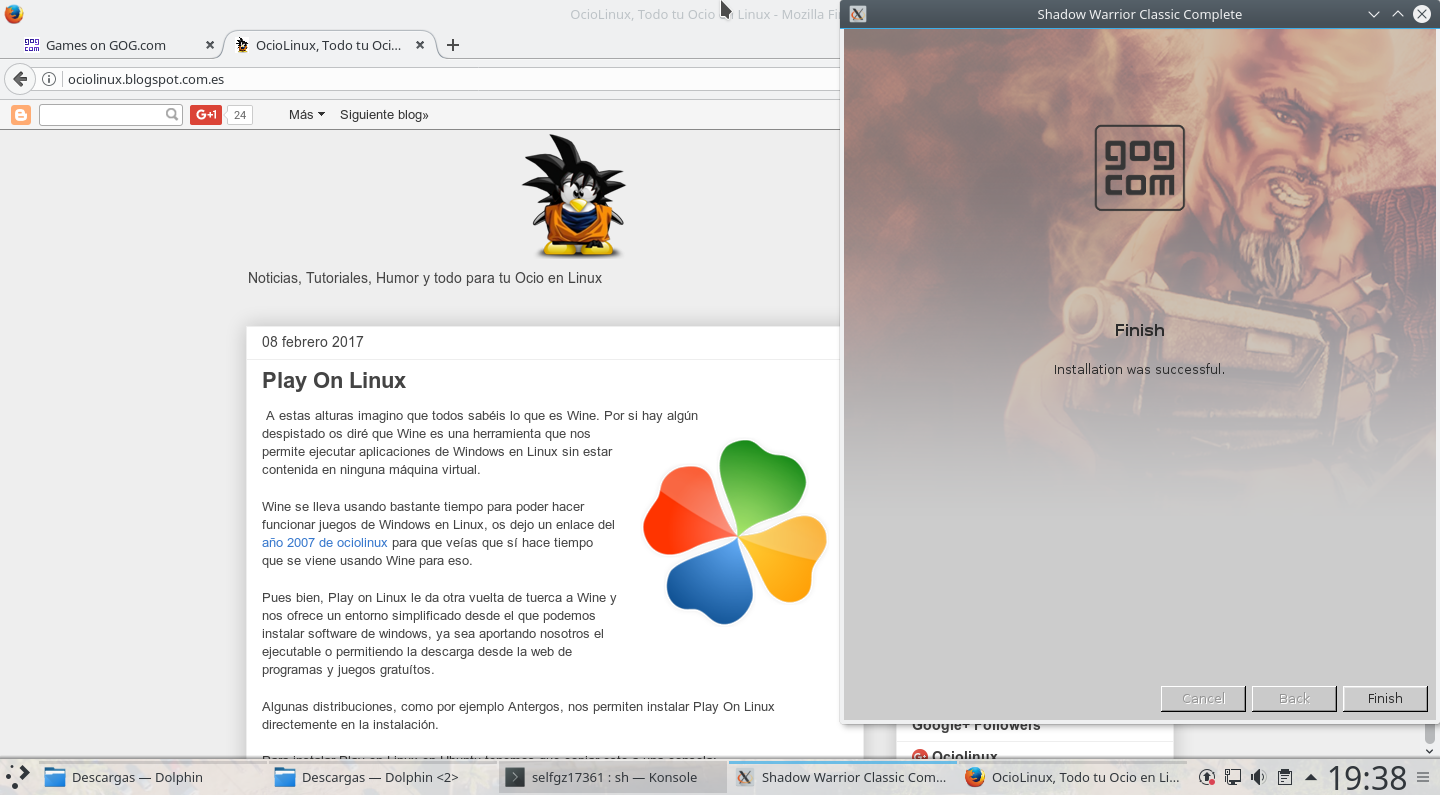Open the Play On Linux post title
1440x795 pixels.
334,381
